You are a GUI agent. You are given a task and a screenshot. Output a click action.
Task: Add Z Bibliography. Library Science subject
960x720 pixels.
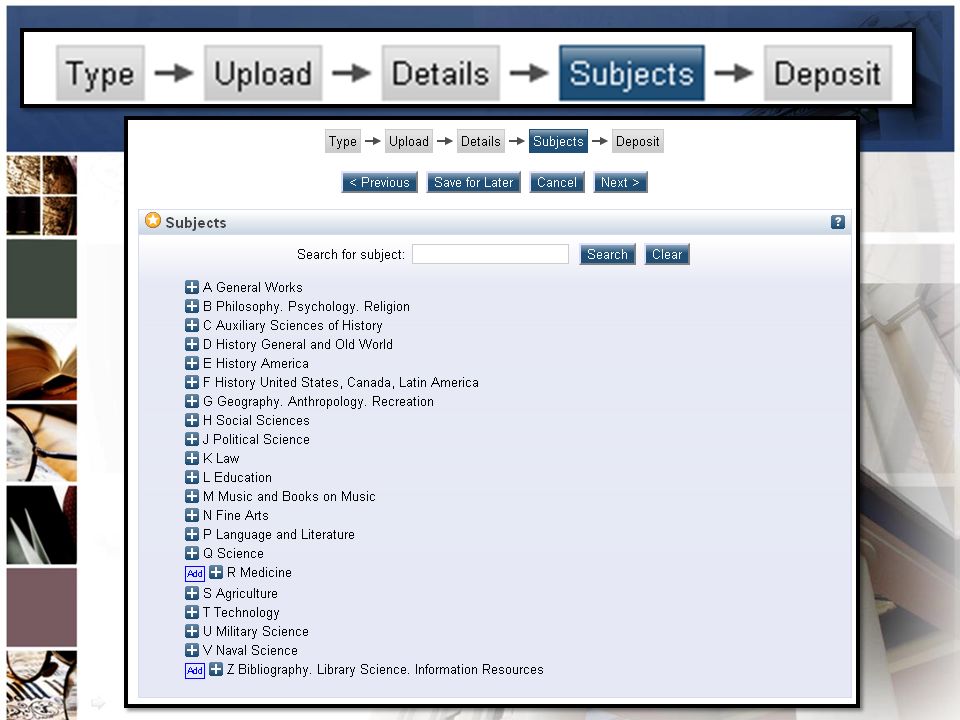[x=195, y=671]
